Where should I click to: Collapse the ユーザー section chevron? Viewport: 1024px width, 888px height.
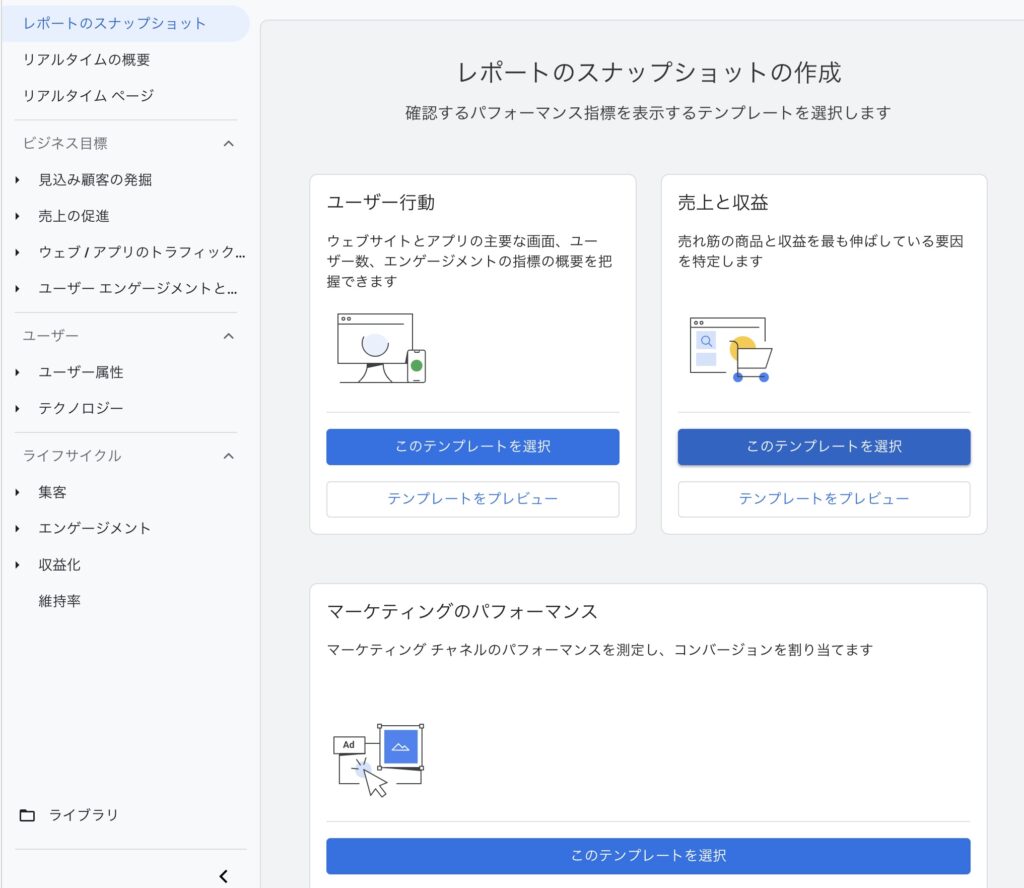[x=228, y=336]
